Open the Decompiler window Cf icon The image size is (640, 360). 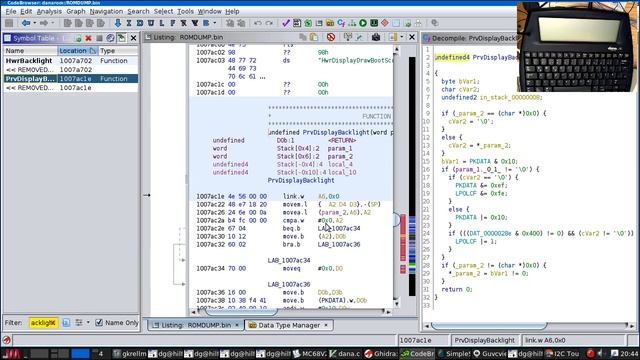coord(341,23)
